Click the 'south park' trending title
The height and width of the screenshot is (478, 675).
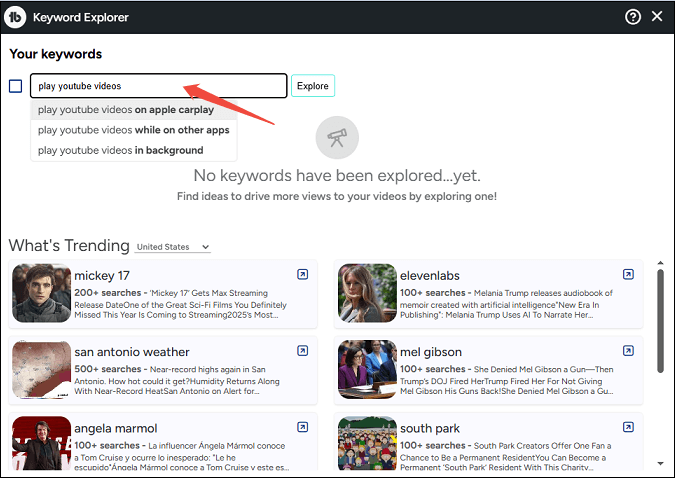[430, 428]
